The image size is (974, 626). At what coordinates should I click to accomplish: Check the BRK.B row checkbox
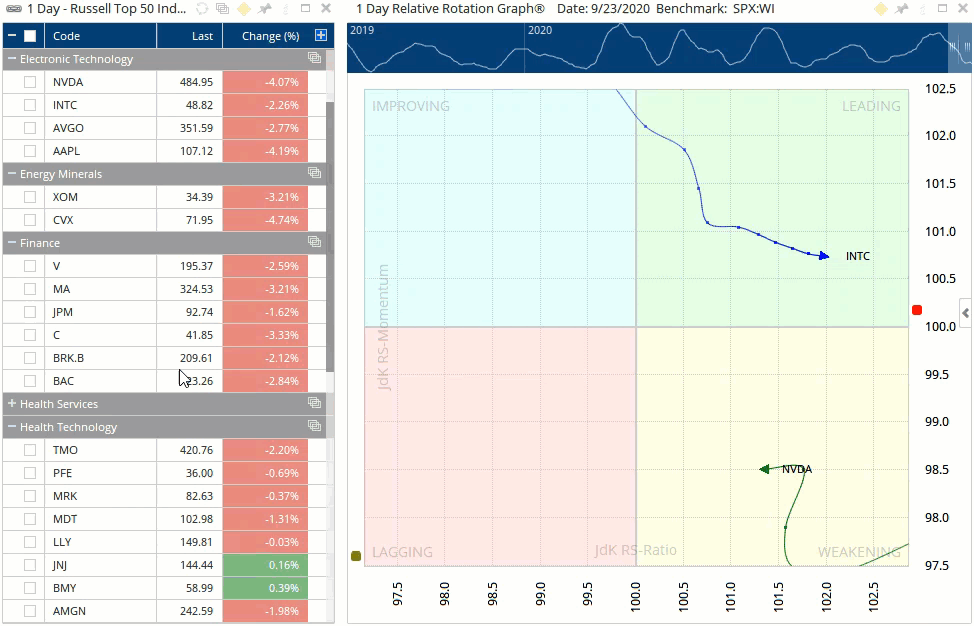pos(30,358)
